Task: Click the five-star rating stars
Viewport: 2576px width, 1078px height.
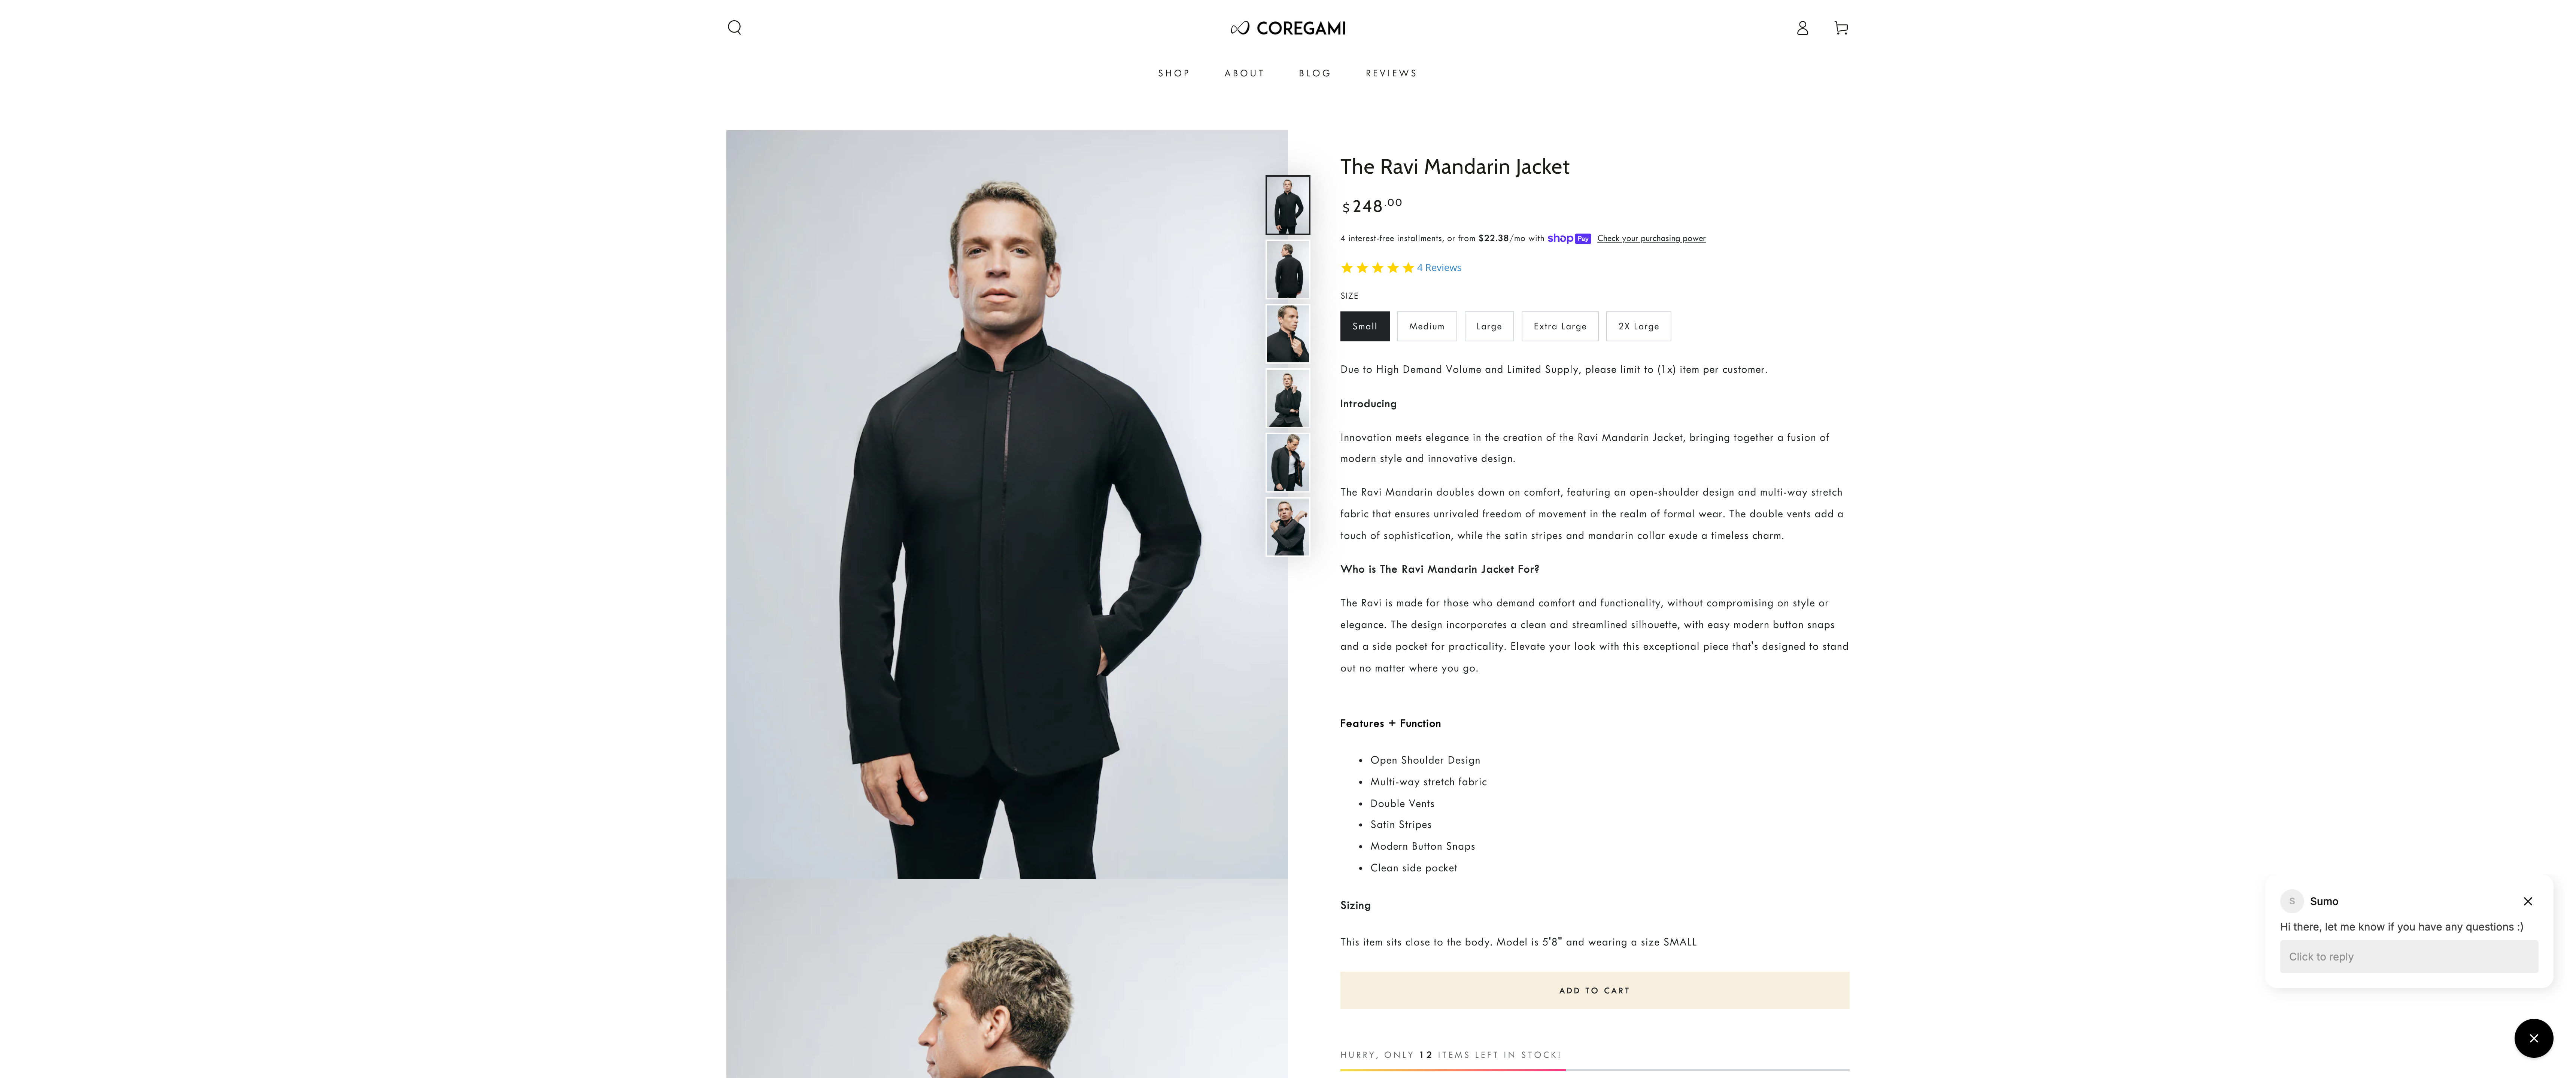Action: point(1376,267)
